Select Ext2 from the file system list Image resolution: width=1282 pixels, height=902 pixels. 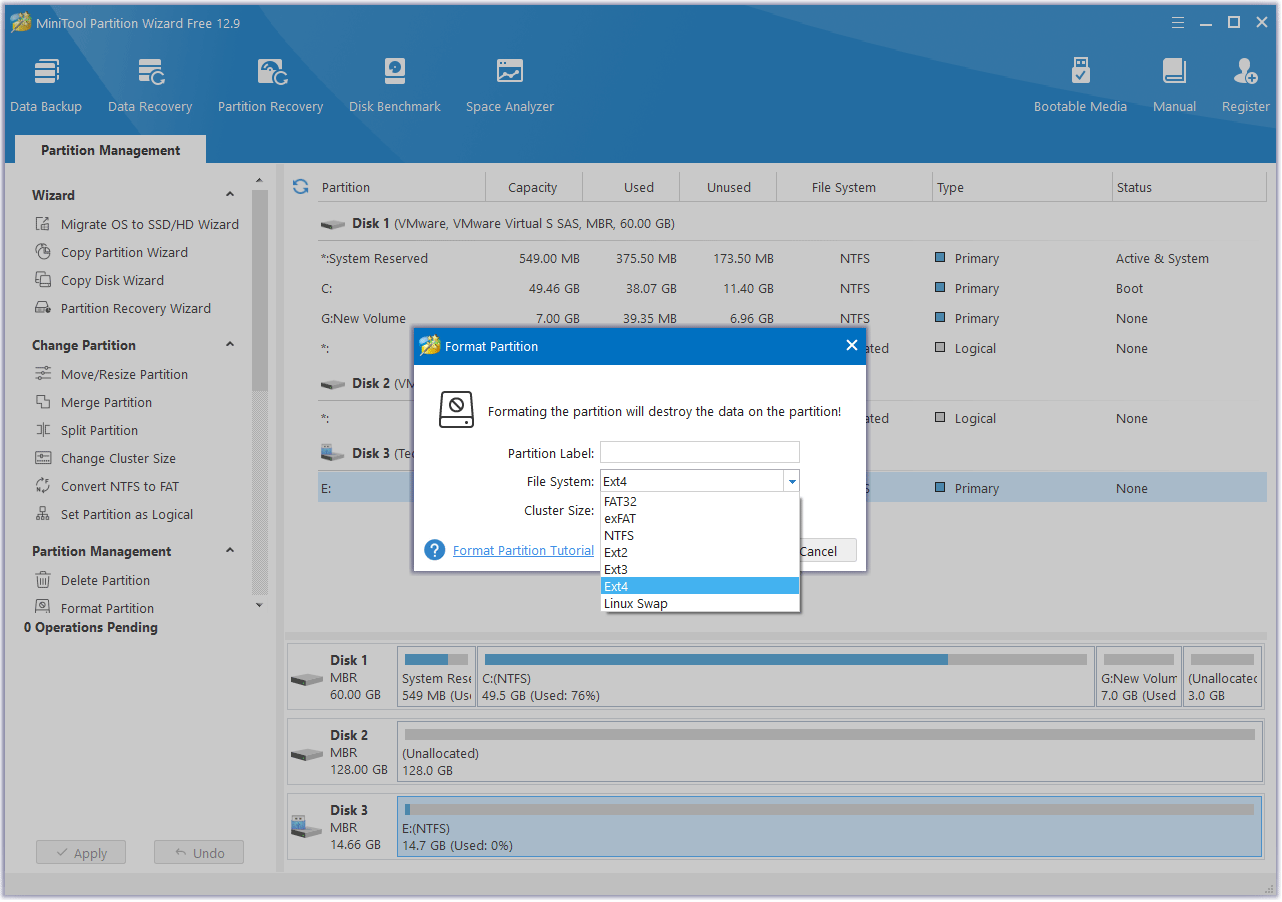(700, 553)
